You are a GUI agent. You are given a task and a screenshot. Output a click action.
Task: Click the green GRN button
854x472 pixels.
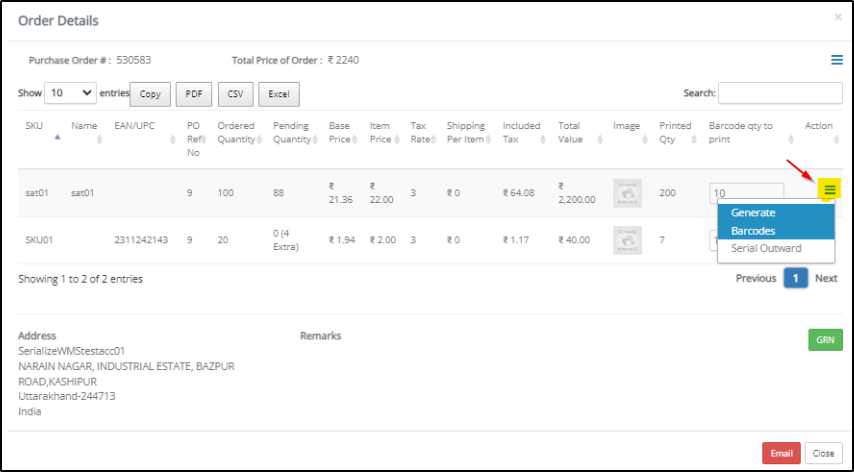tap(825, 340)
